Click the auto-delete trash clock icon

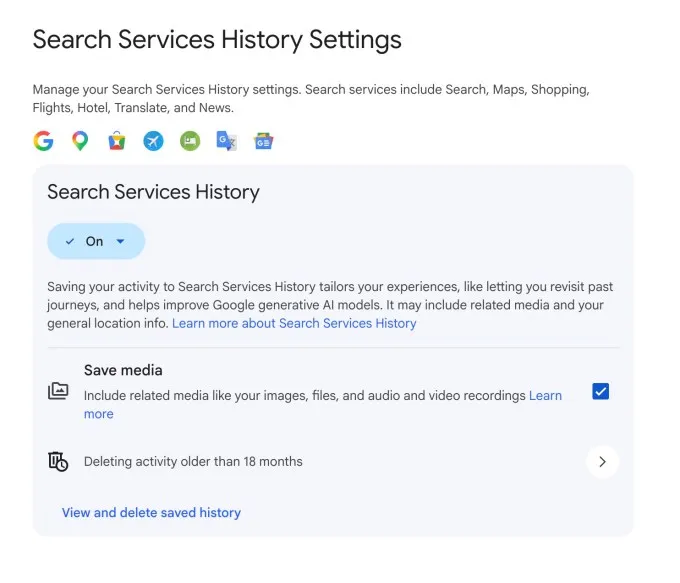pos(58,462)
